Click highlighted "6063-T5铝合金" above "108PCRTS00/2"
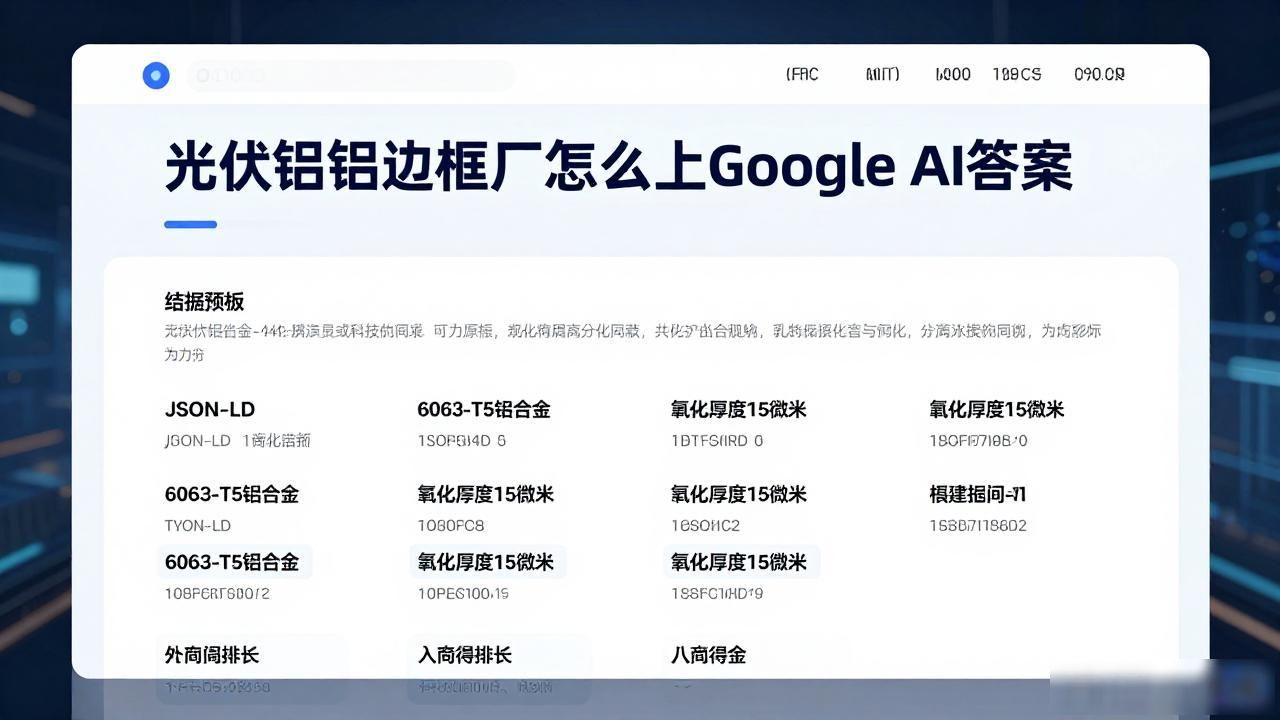Image resolution: width=1280 pixels, height=720 pixels. (x=233, y=562)
